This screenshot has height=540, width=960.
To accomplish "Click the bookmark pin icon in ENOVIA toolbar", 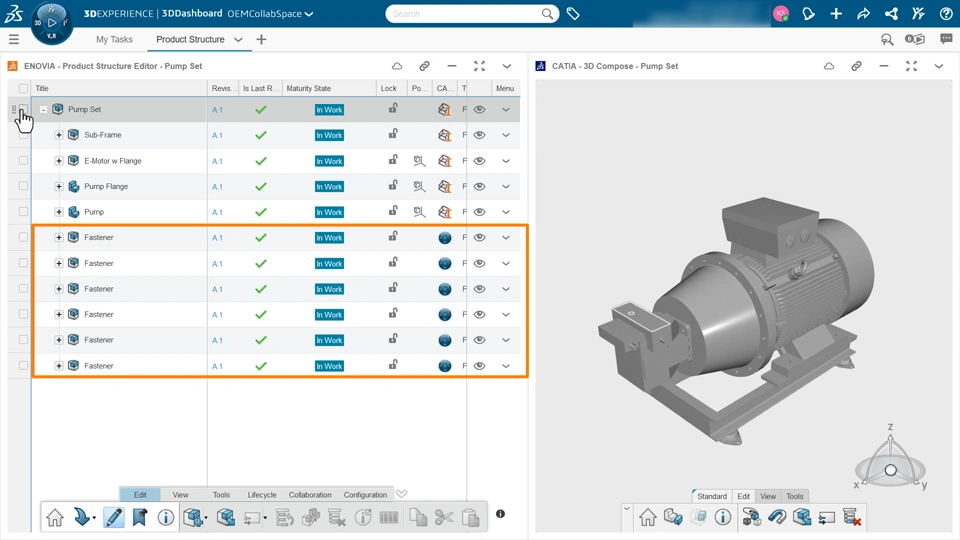I will point(140,517).
